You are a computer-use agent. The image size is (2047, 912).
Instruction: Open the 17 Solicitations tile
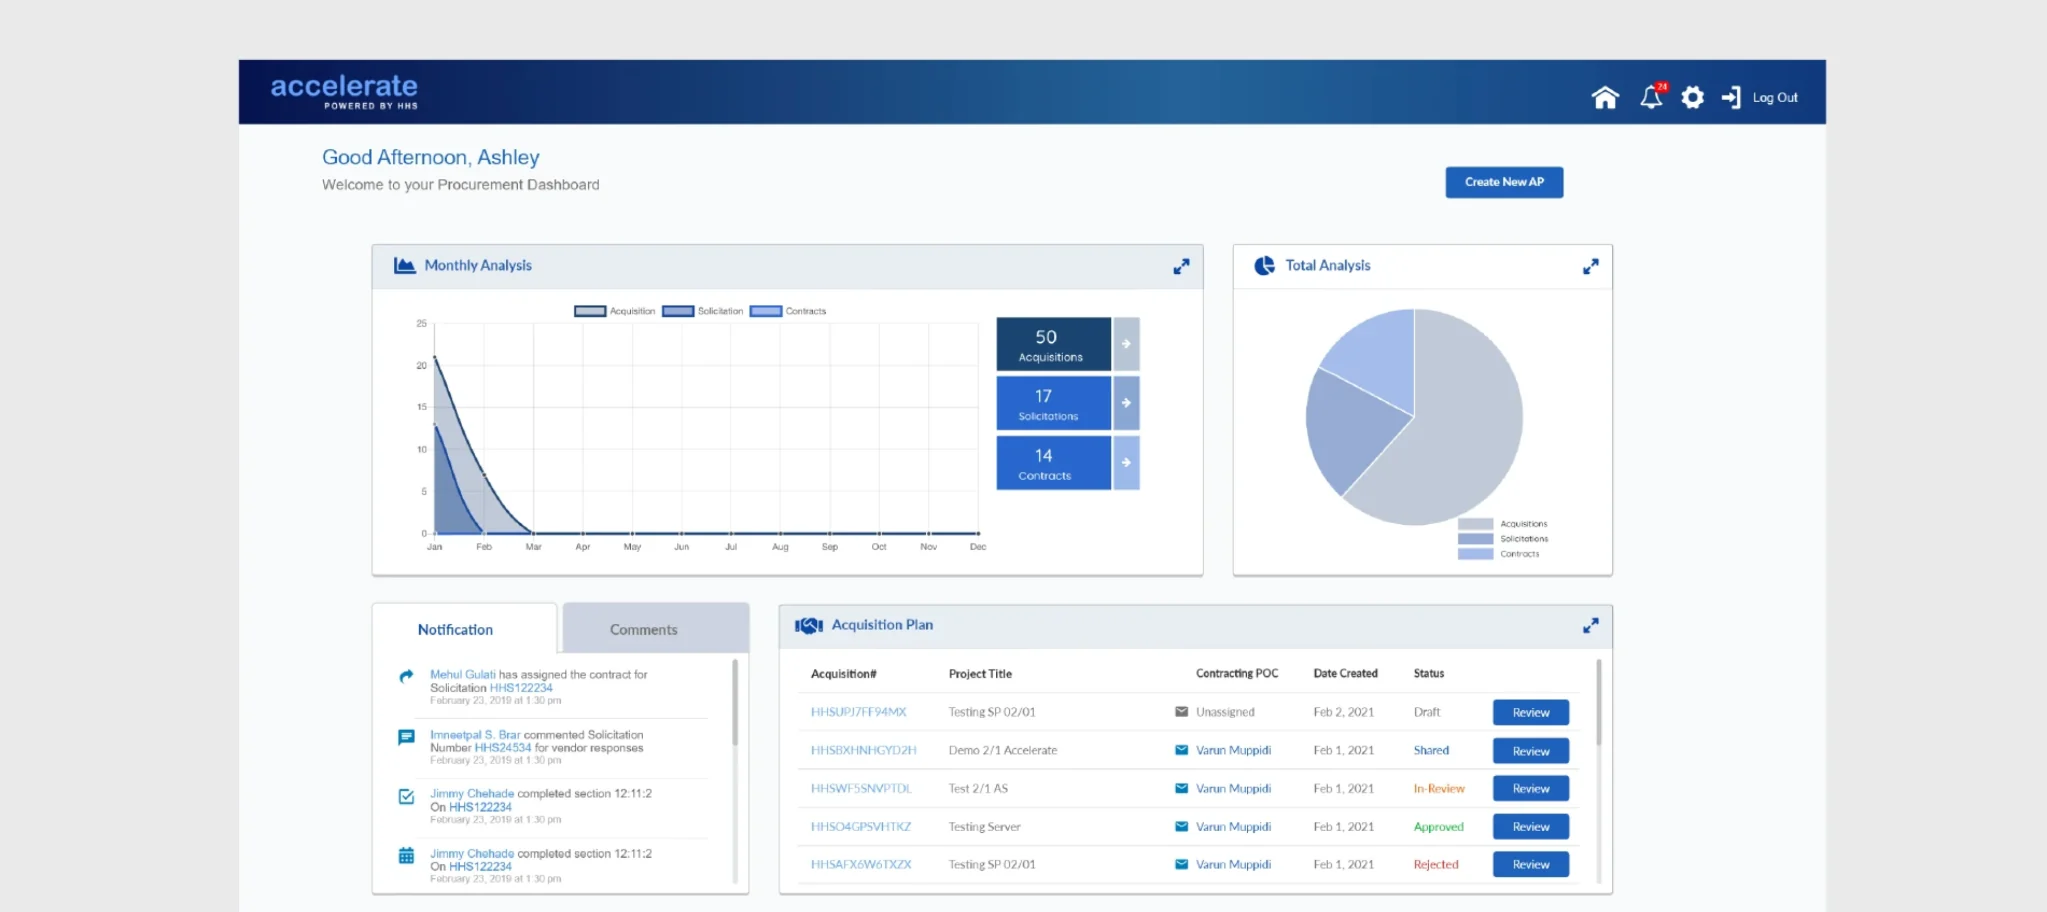1053,403
